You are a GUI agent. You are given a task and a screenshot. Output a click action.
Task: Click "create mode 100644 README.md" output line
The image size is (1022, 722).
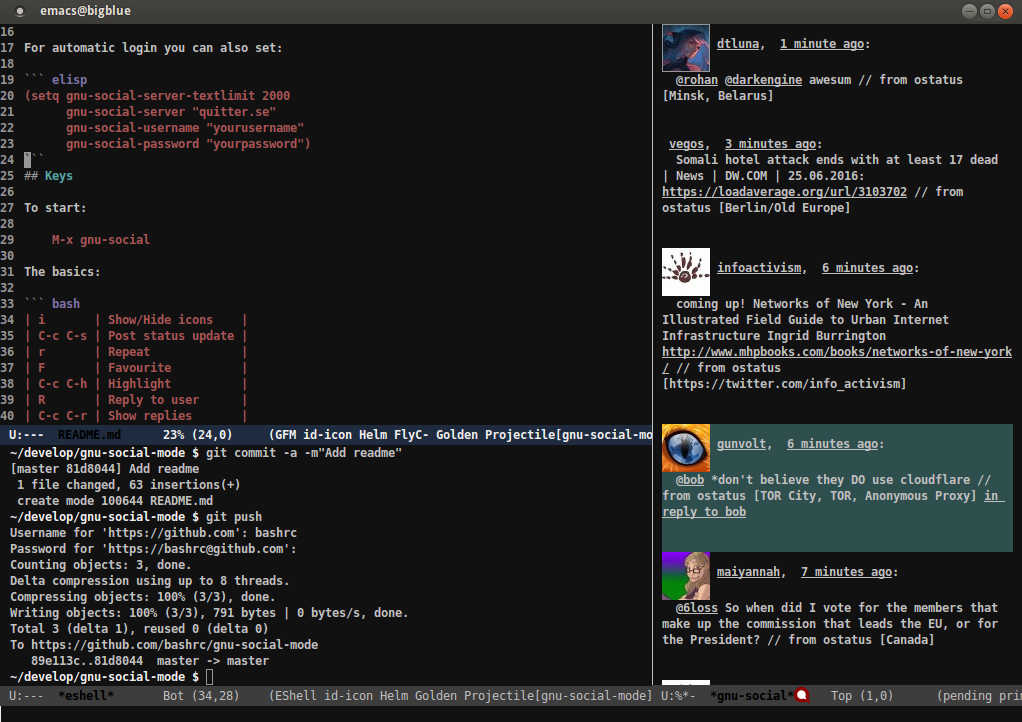tap(115, 501)
